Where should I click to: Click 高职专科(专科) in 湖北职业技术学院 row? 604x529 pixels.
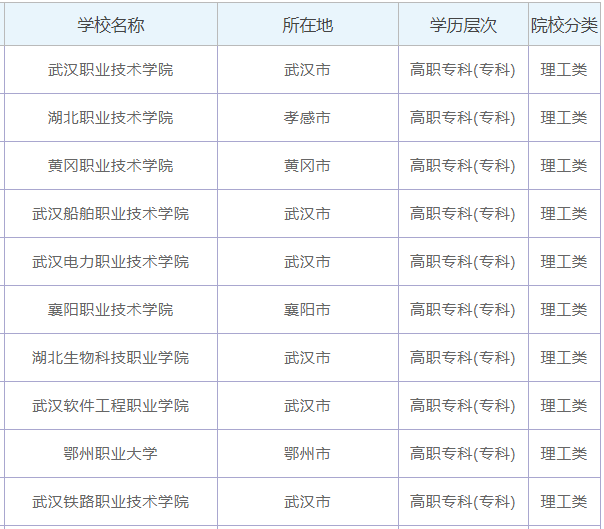click(x=463, y=118)
